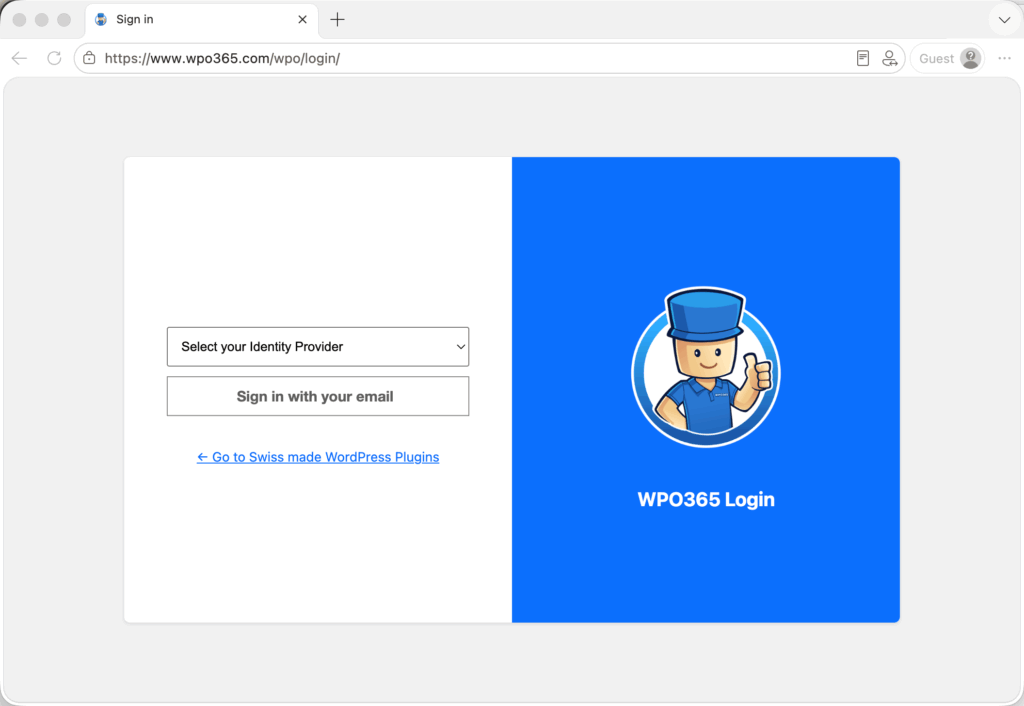Reload the page with the refresh icon
The image size is (1024, 706).
point(54,58)
